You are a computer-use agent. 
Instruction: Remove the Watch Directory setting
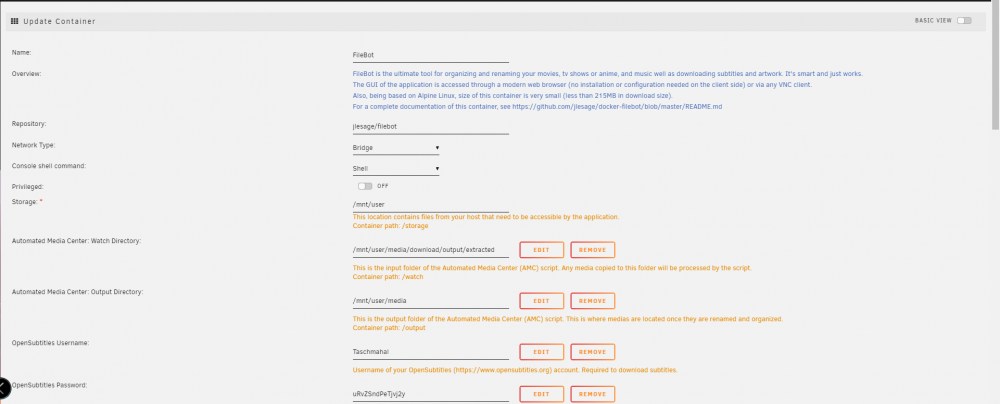tap(592, 250)
